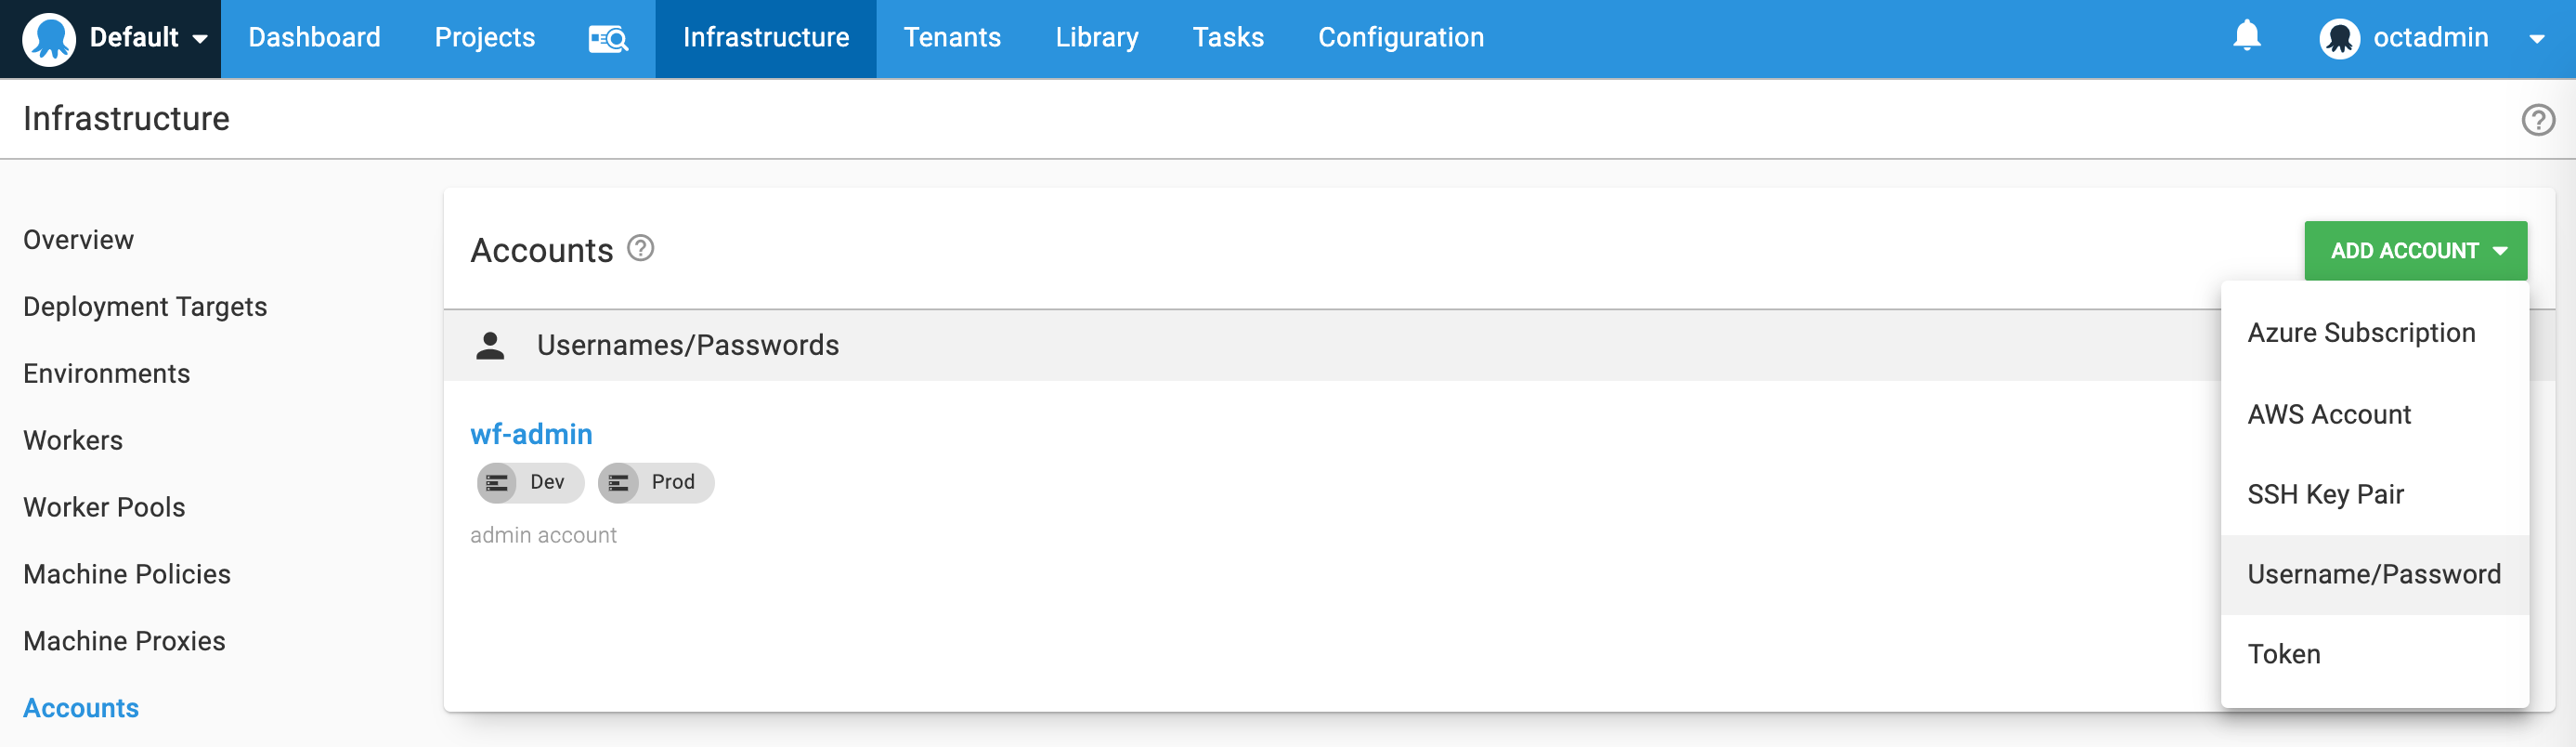The image size is (2576, 747).
Task: Open the search projects icon in navbar
Action: (x=608, y=39)
